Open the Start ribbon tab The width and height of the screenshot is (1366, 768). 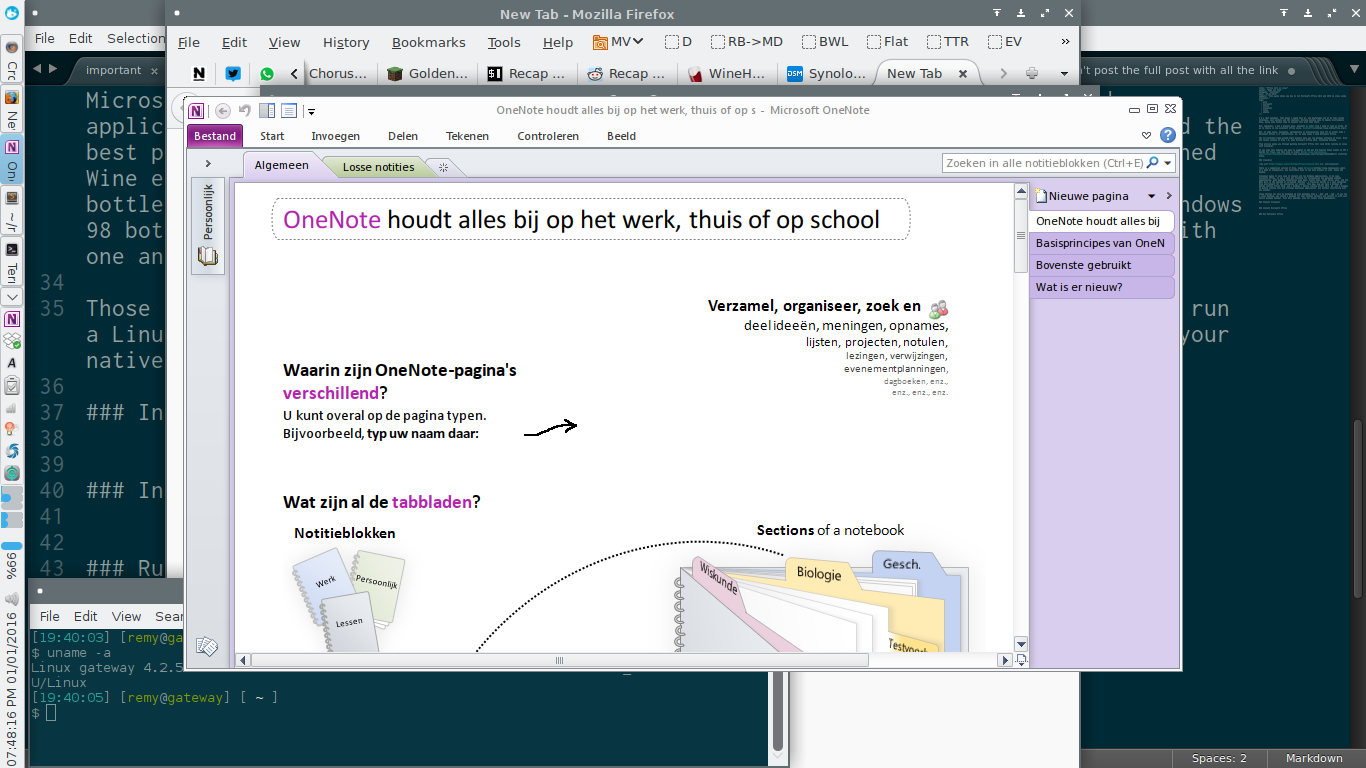pos(272,136)
